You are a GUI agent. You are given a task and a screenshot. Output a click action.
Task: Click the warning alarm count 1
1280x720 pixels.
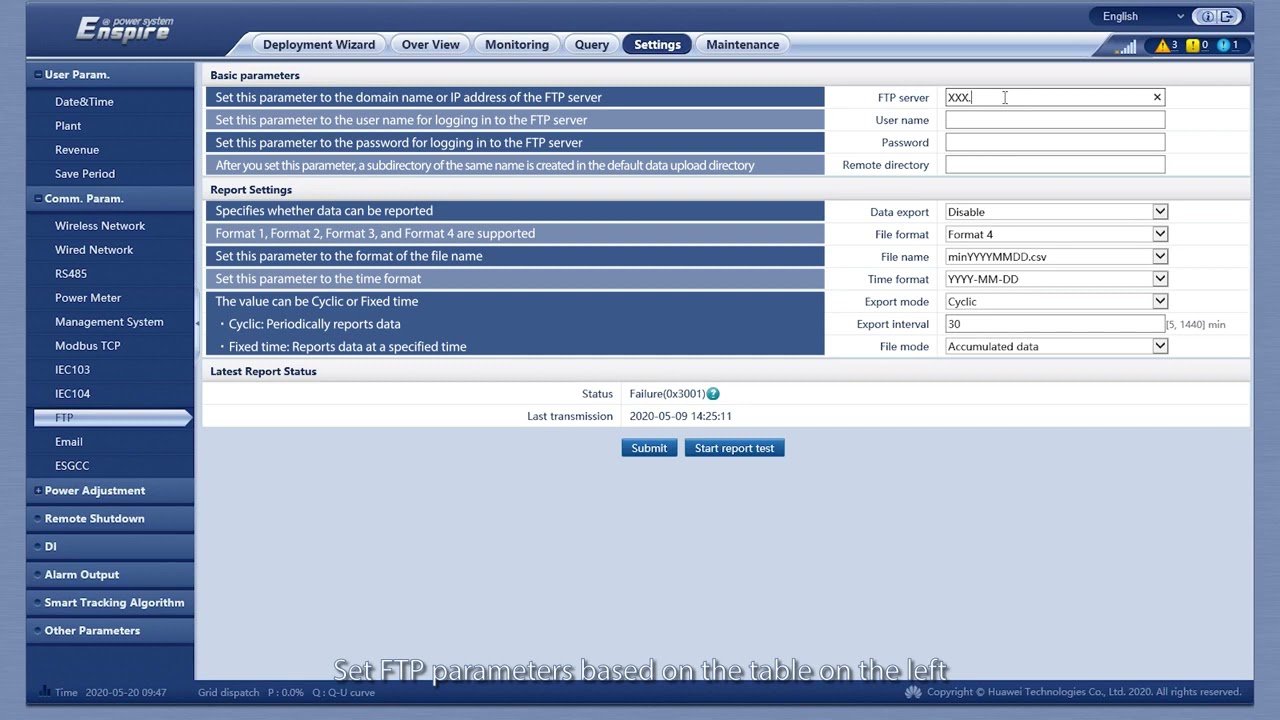1235,45
